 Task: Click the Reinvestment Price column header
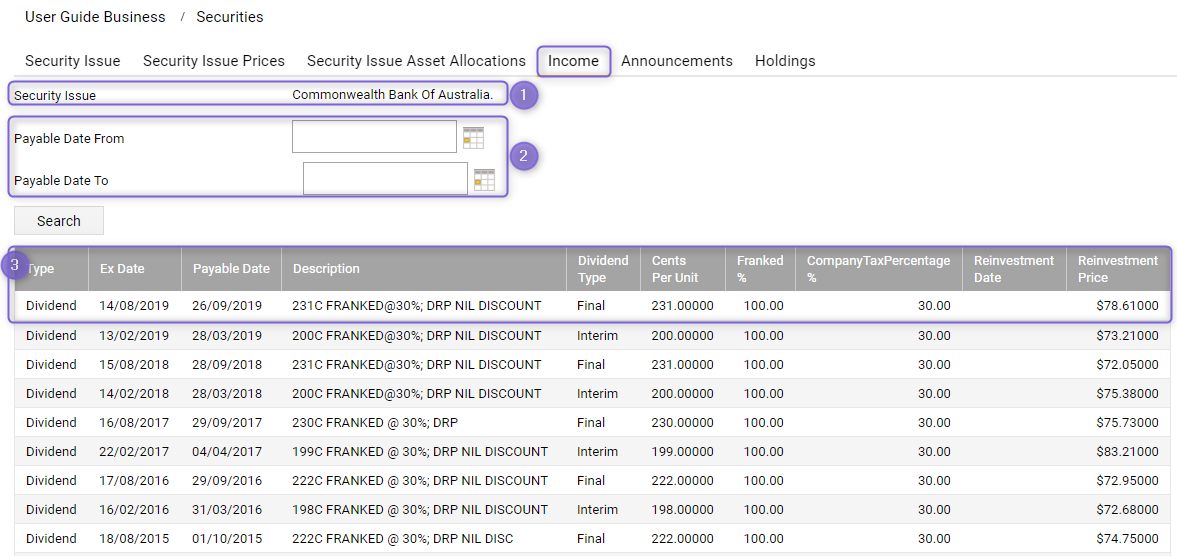point(1118,269)
